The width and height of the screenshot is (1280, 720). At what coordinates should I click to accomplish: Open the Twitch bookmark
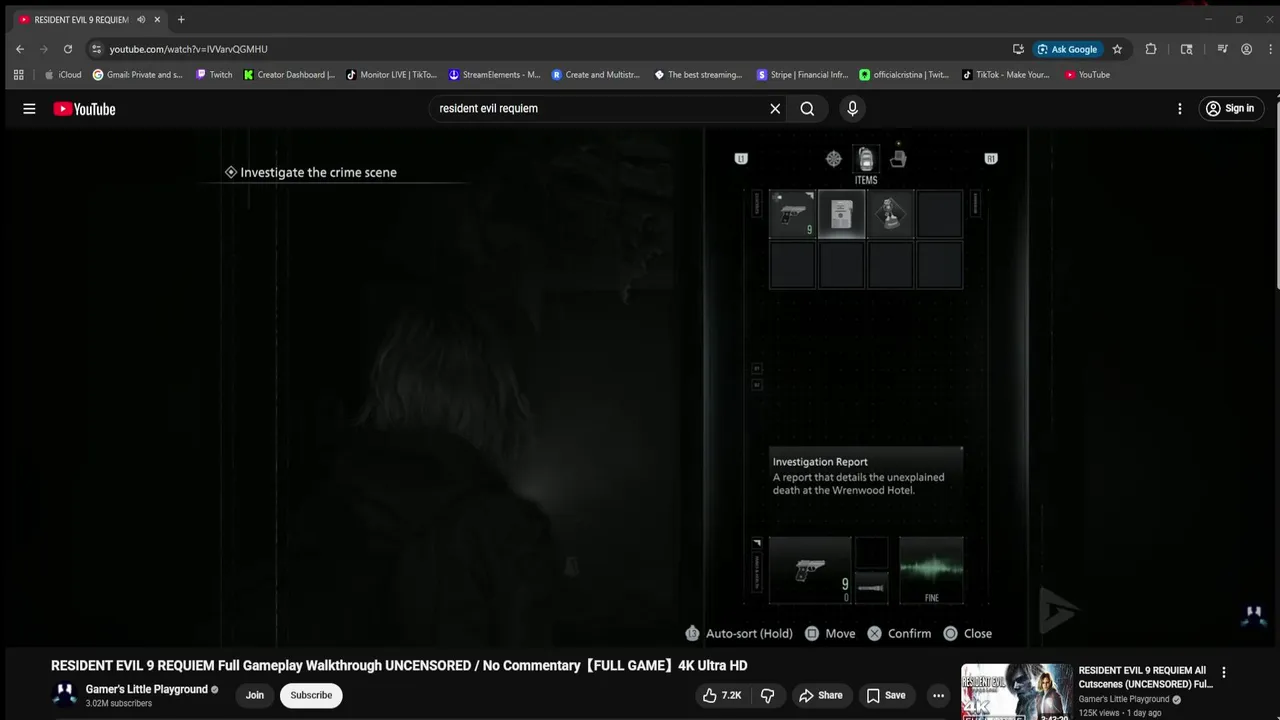point(214,74)
